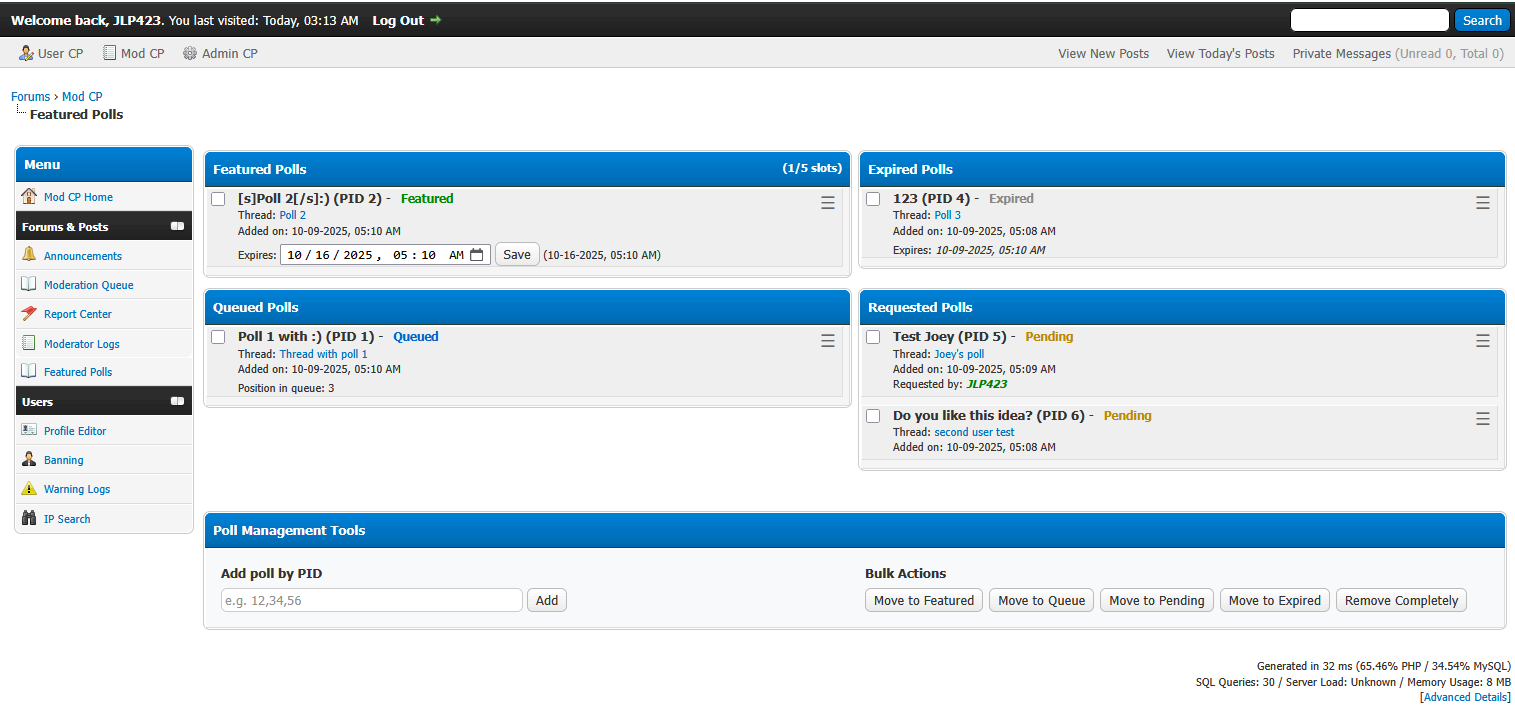The width and height of the screenshot is (1515, 724).
Task: Check the box for Poll 2 featured poll
Action: (x=218, y=199)
